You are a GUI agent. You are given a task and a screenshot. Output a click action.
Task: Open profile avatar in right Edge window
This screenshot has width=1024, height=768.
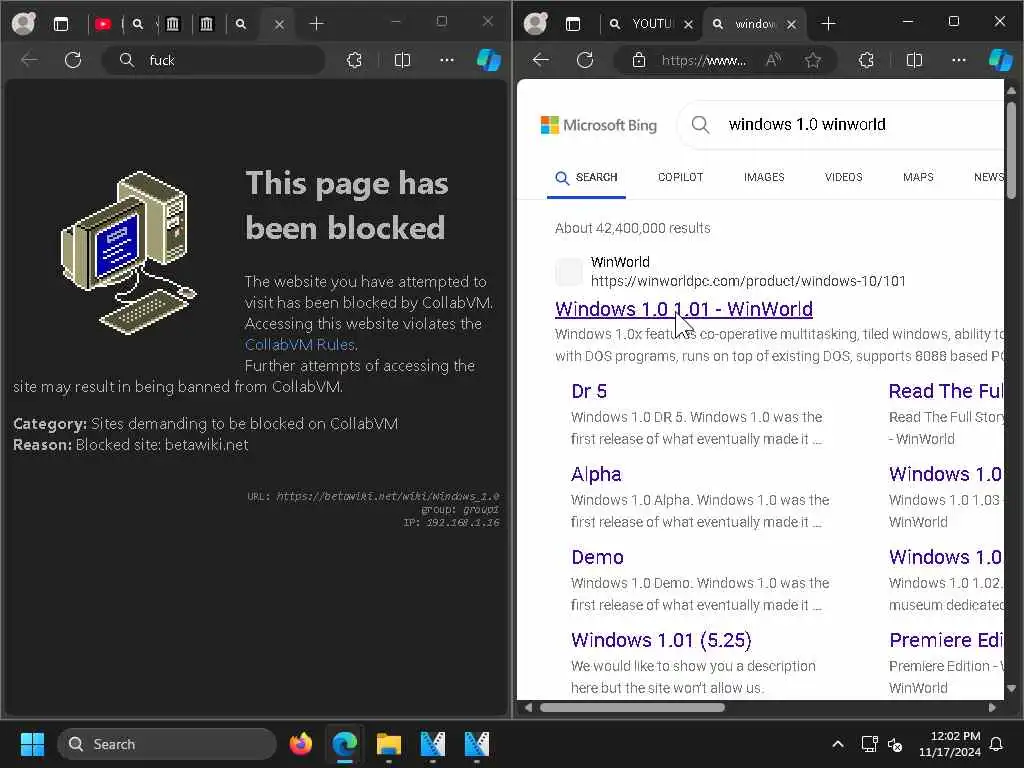point(536,24)
